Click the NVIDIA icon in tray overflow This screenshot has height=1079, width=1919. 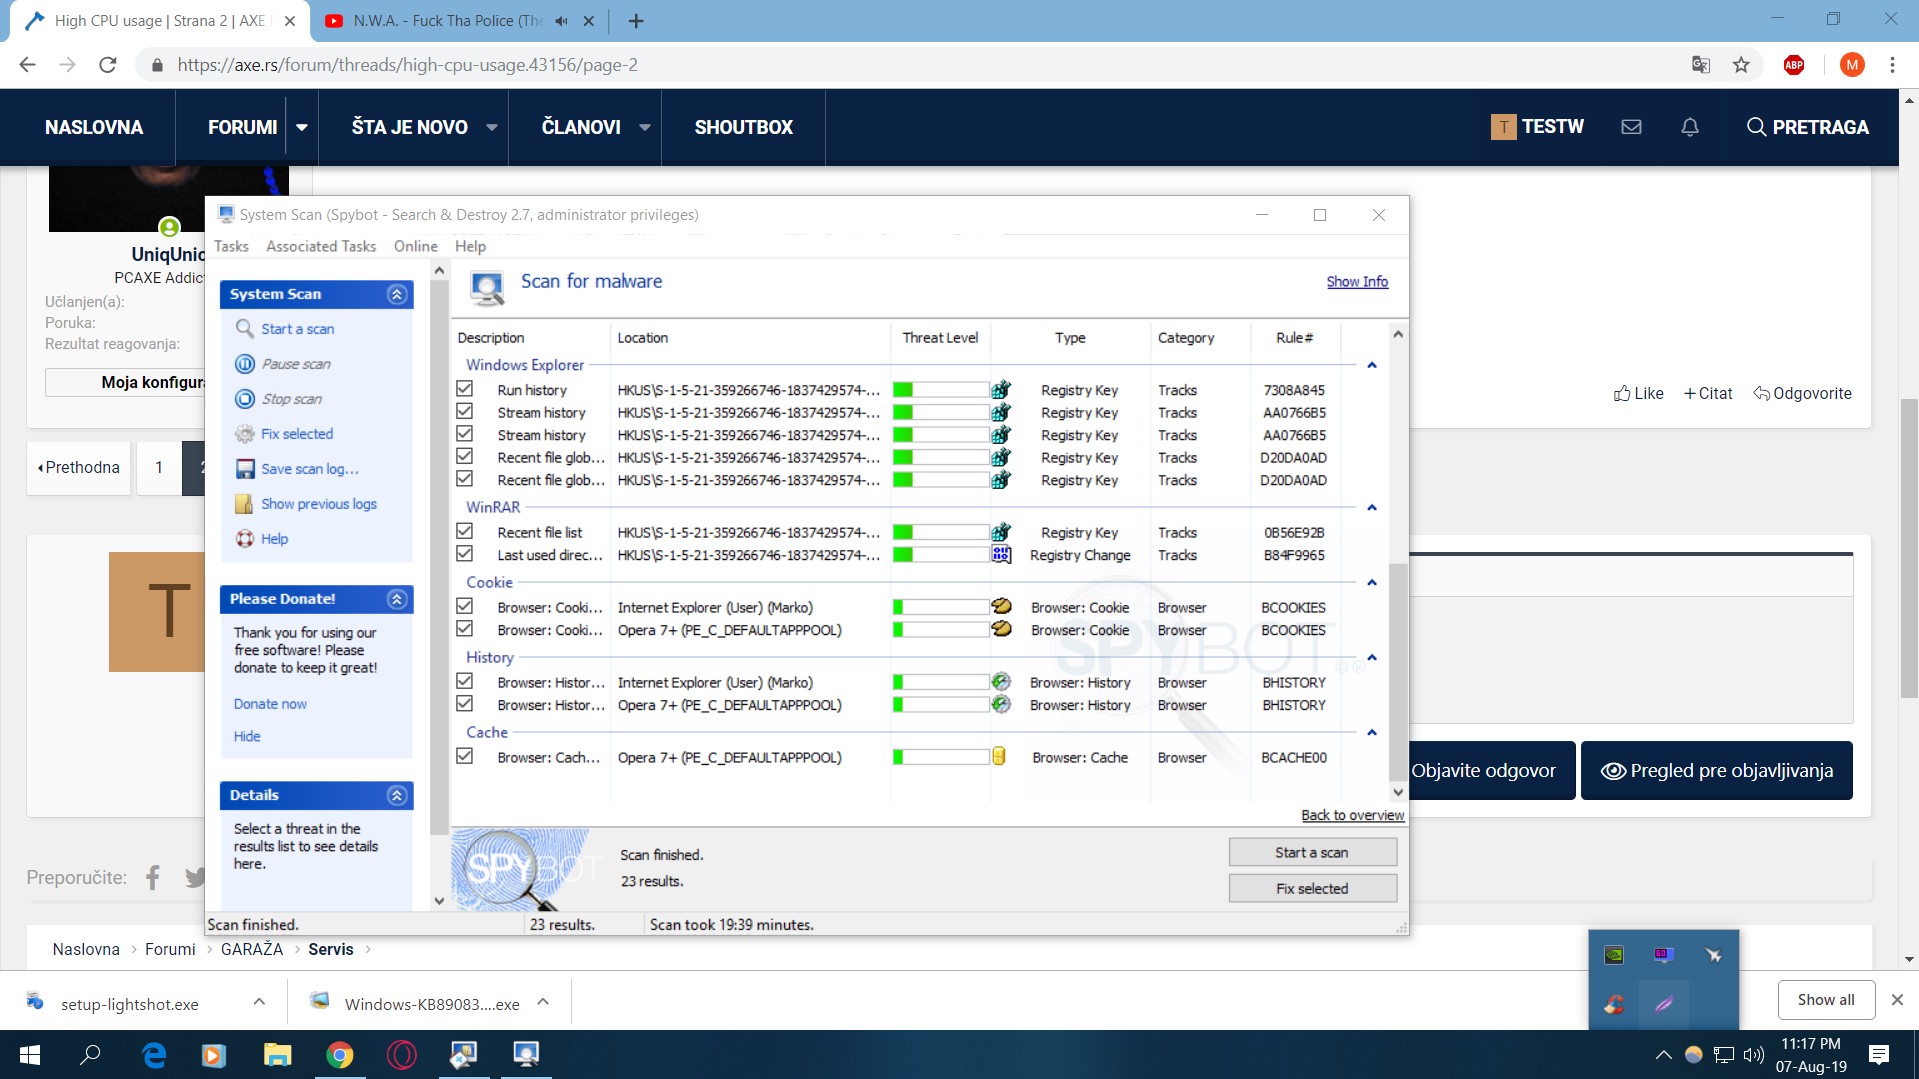point(1614,955)
